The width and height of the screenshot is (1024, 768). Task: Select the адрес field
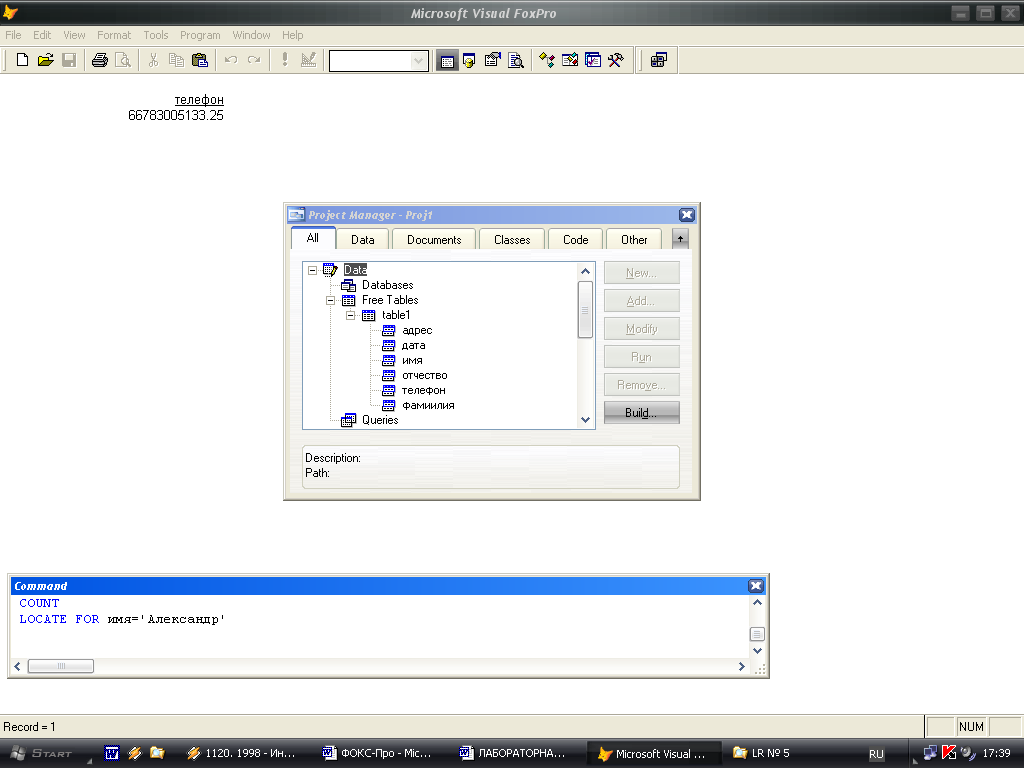[417, 330]
